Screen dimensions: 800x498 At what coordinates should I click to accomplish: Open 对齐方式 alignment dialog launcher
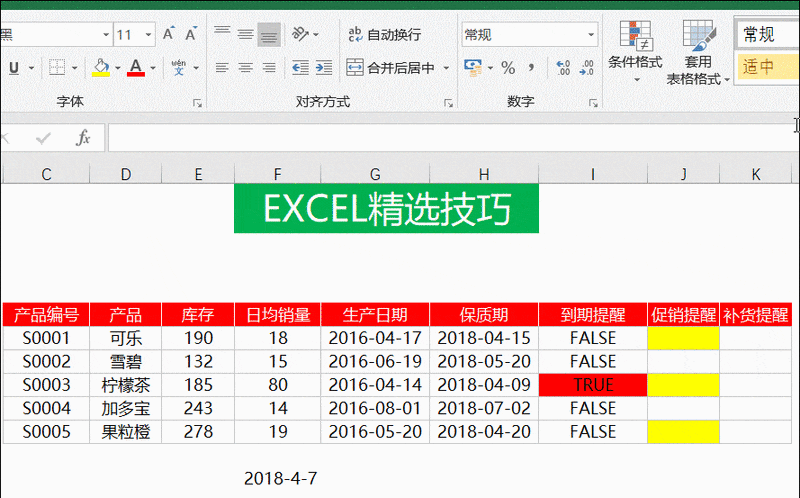pyautogui.click(x=448, y=104)
